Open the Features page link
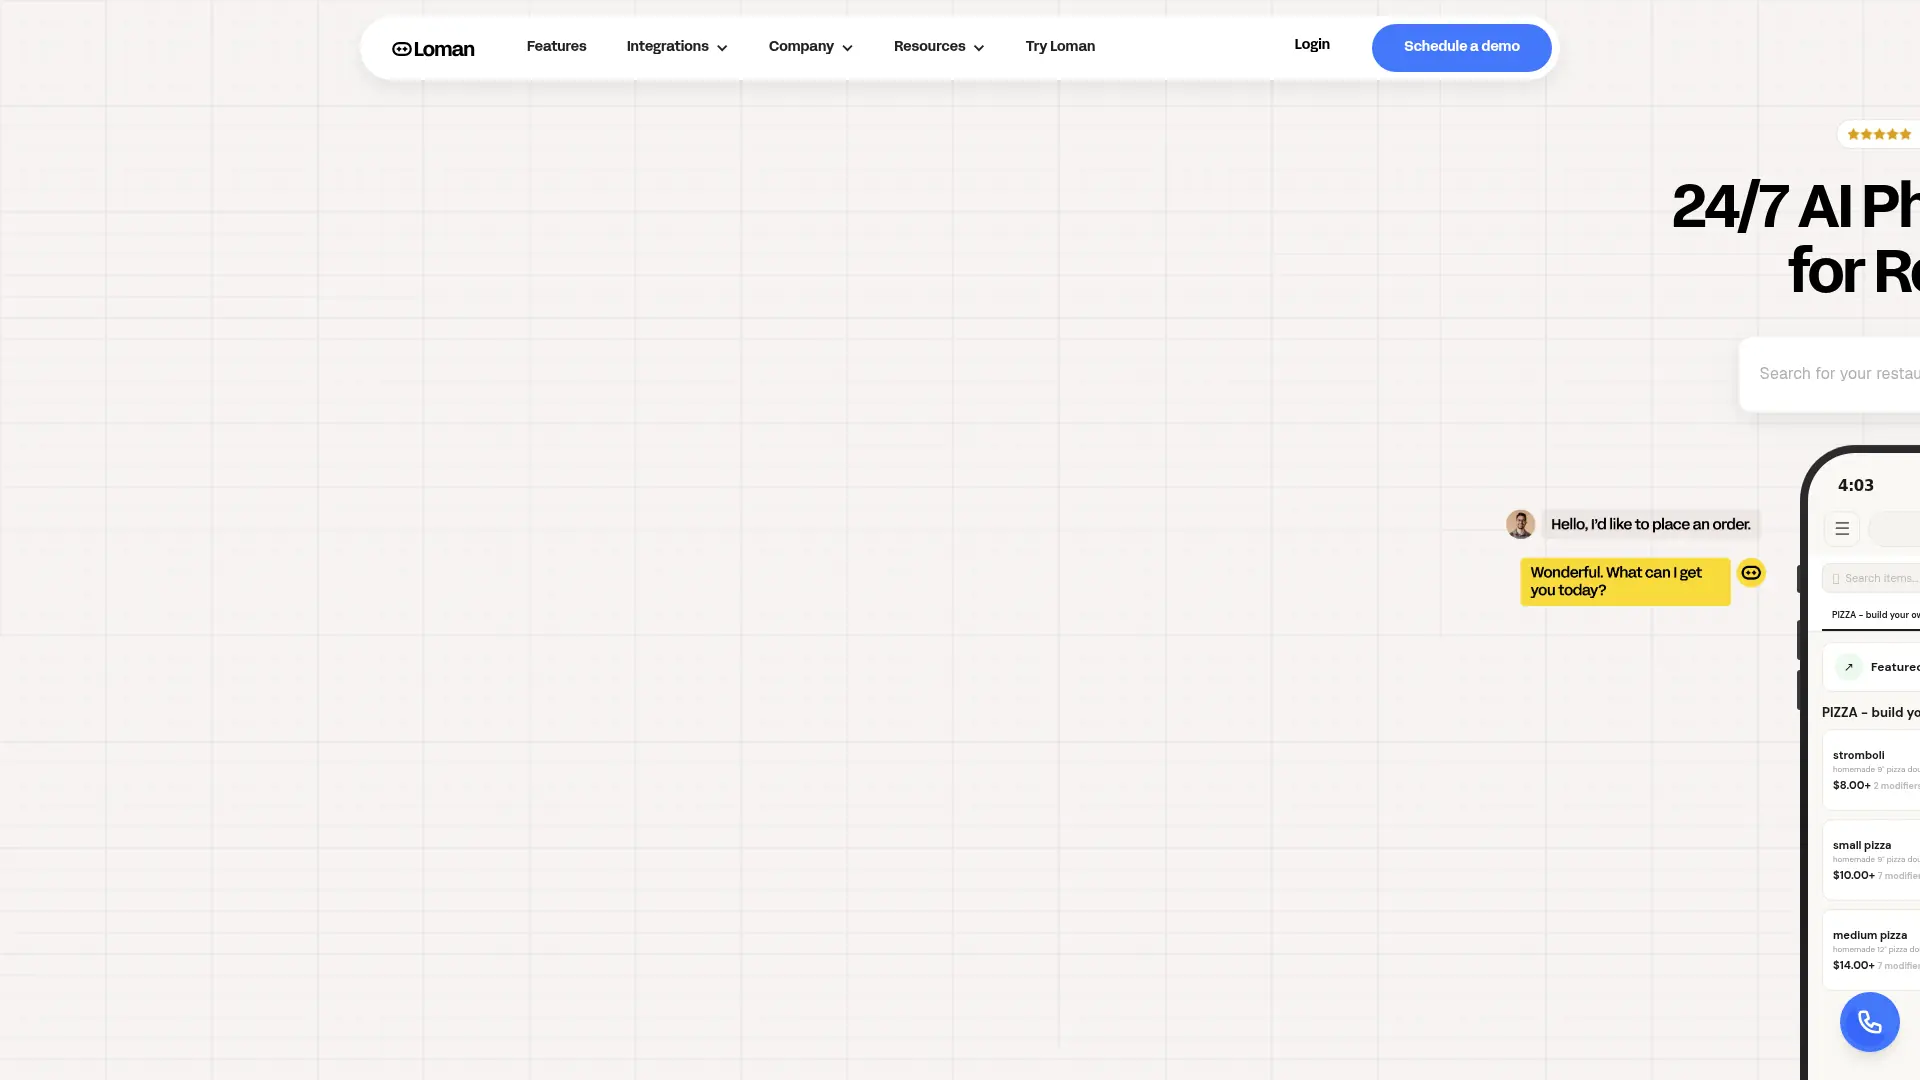The image size is (1920, 1080). coord(556,46)
